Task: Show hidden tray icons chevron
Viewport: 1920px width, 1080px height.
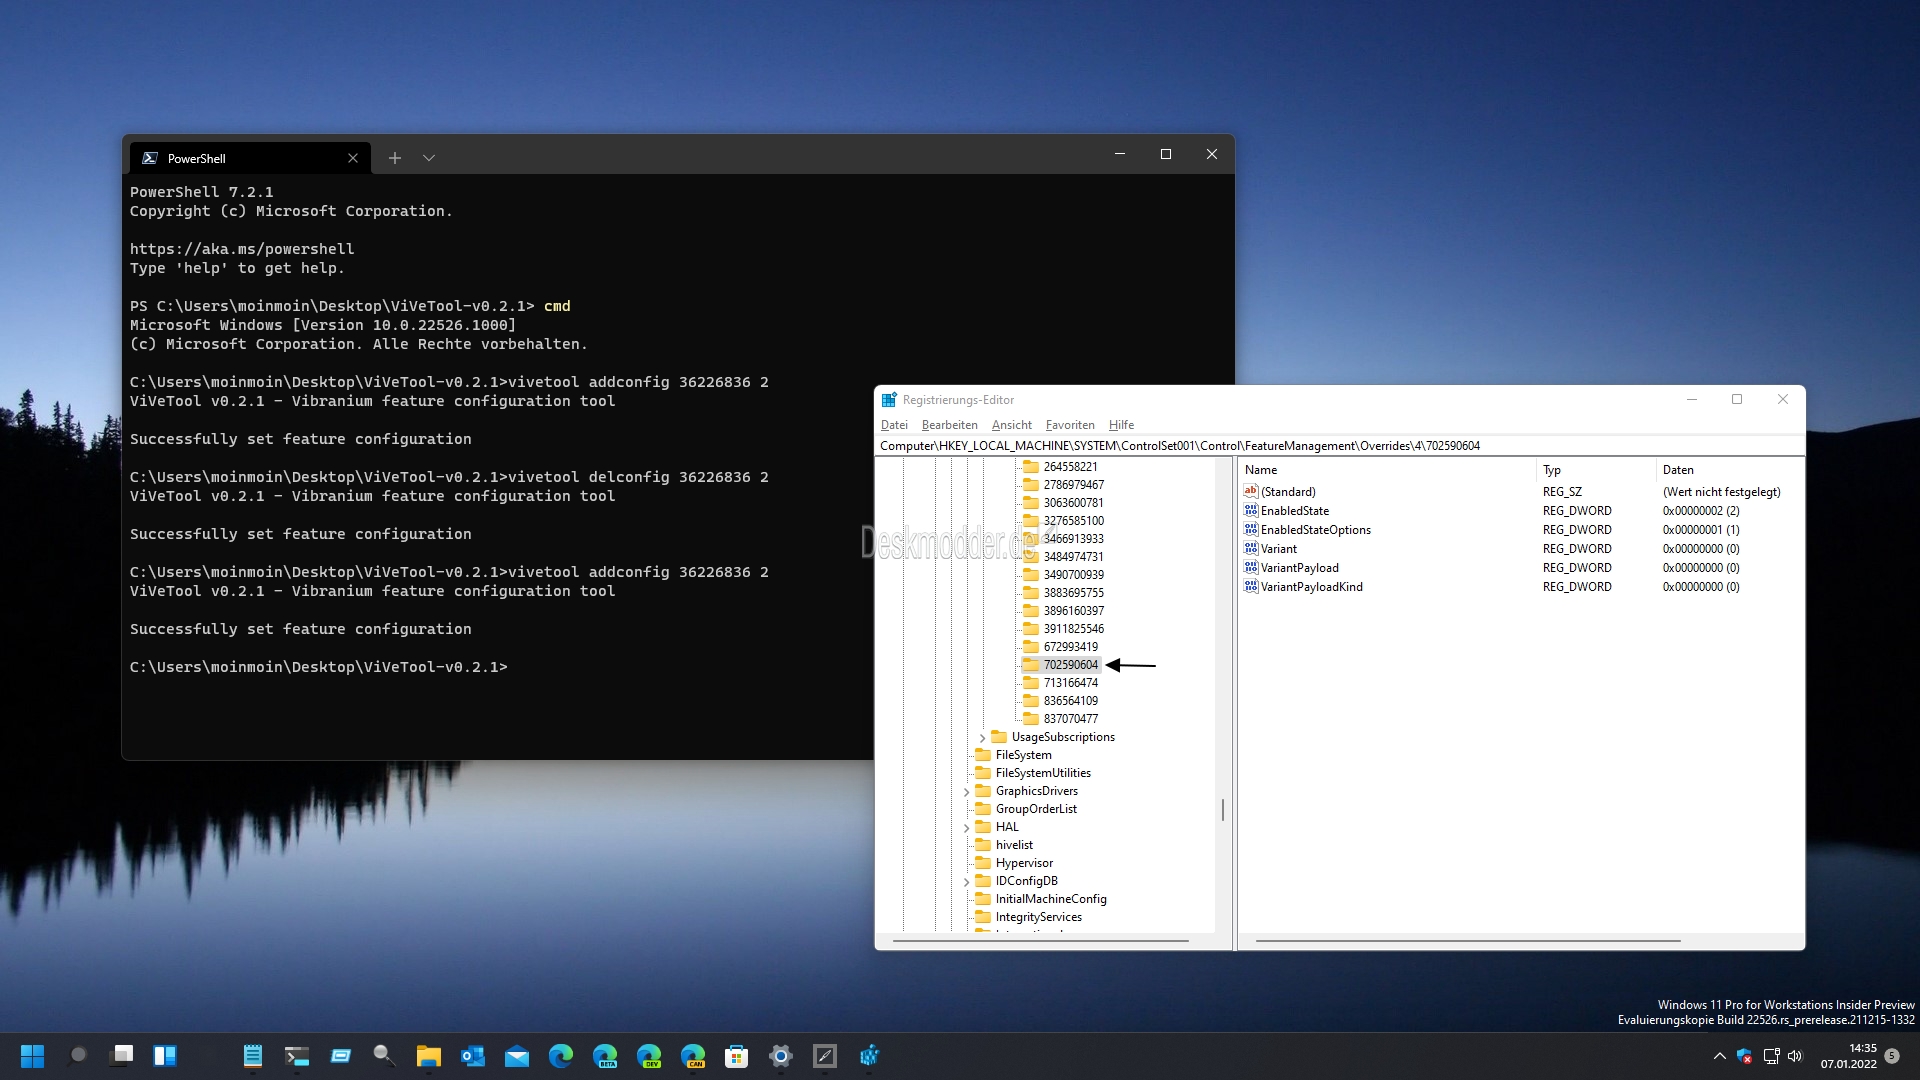Action: (x=1720, y=1056)
